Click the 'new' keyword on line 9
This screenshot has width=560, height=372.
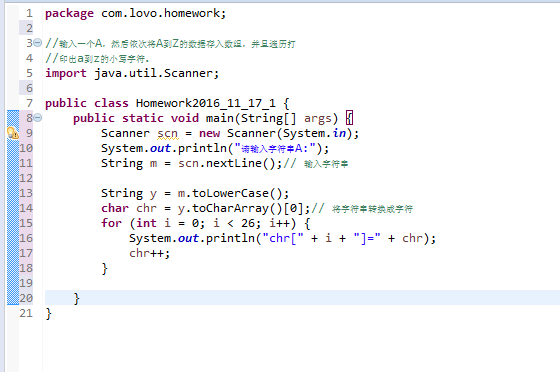tap(209, 134)
